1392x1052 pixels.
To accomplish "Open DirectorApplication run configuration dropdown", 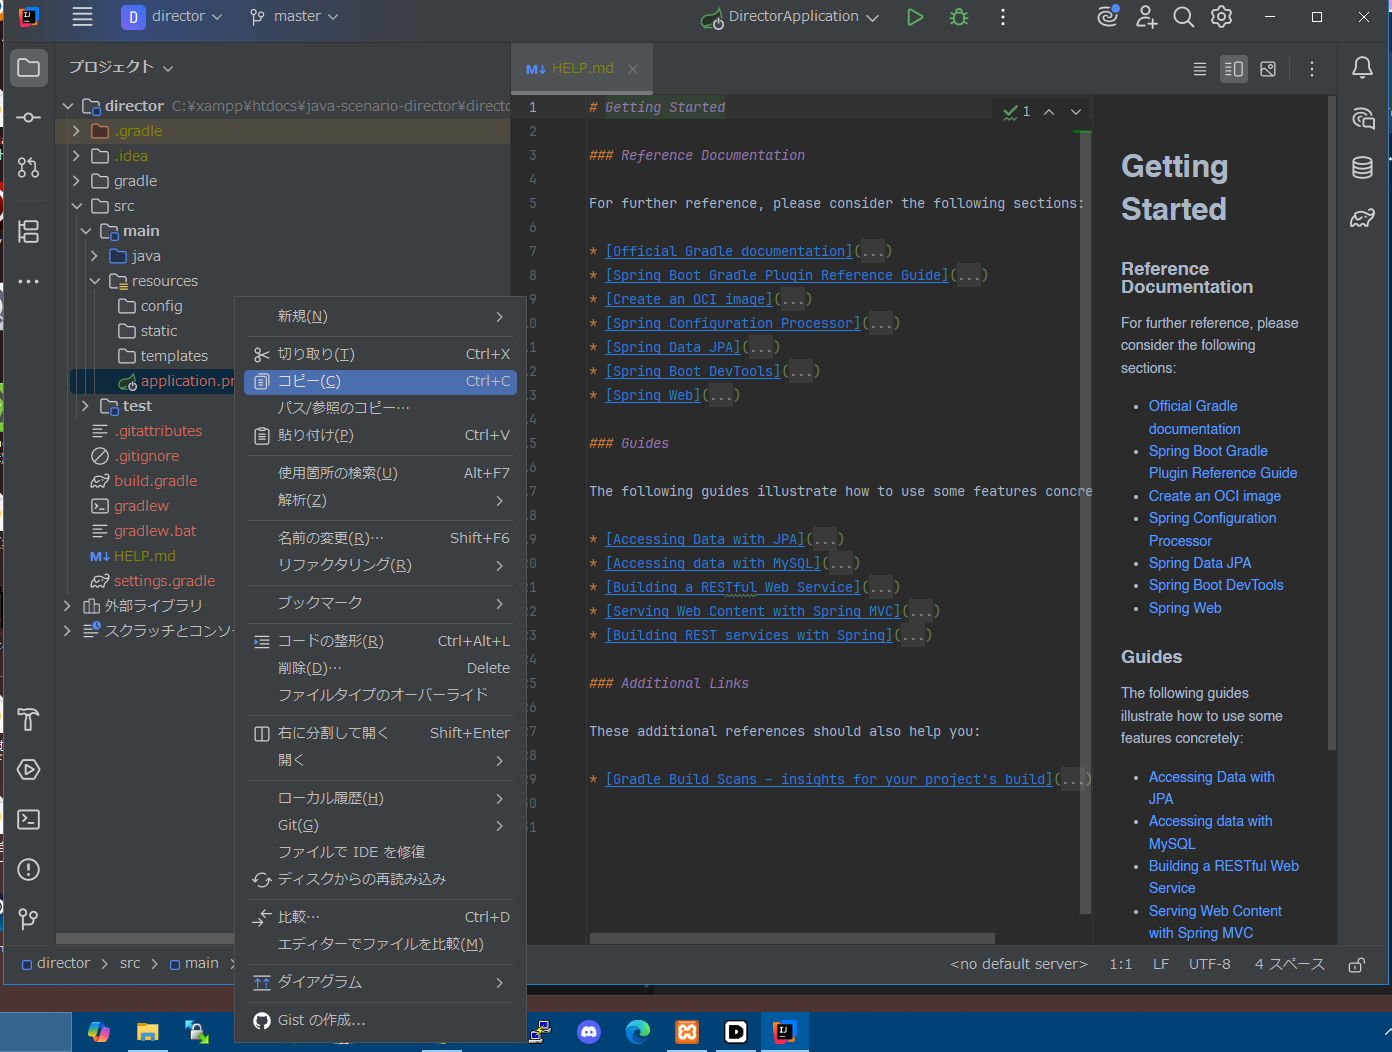I will tap(791, 17).
